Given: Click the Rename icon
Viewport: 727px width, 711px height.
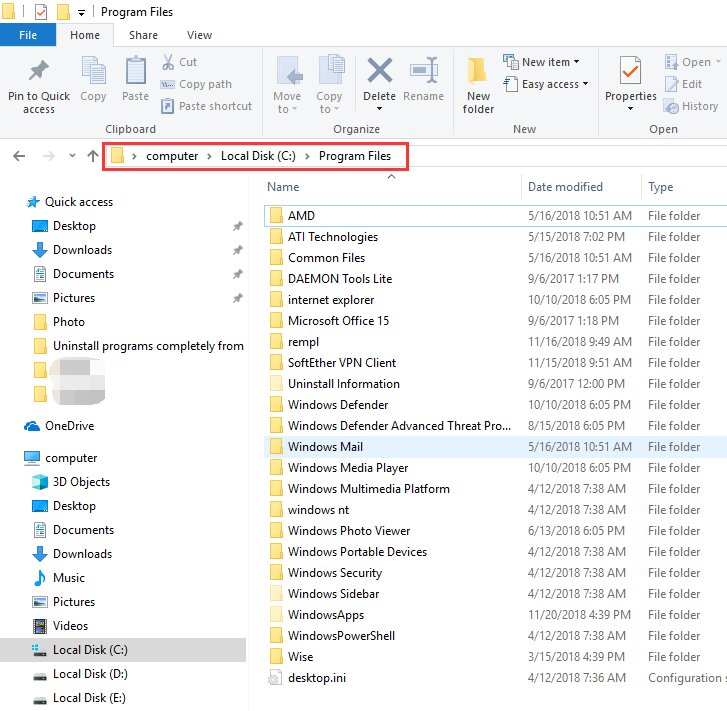Looking at the screenshot, I should click(x=424, y=70).
